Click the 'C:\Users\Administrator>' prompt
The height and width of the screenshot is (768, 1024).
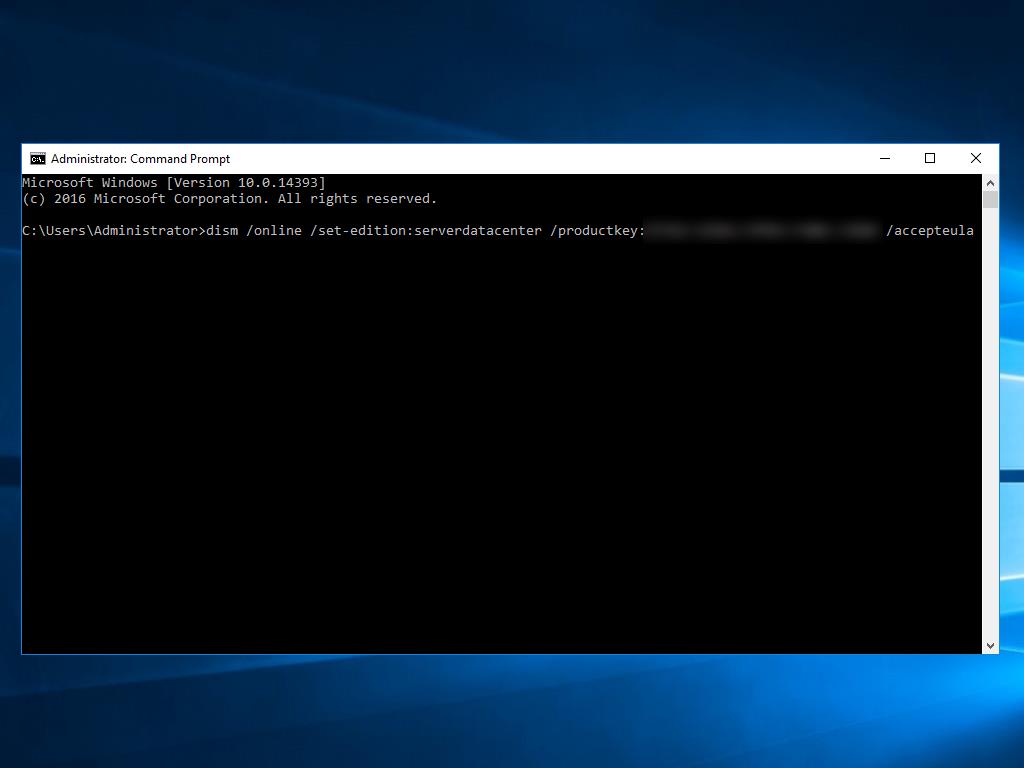click(x=114, y=231)
